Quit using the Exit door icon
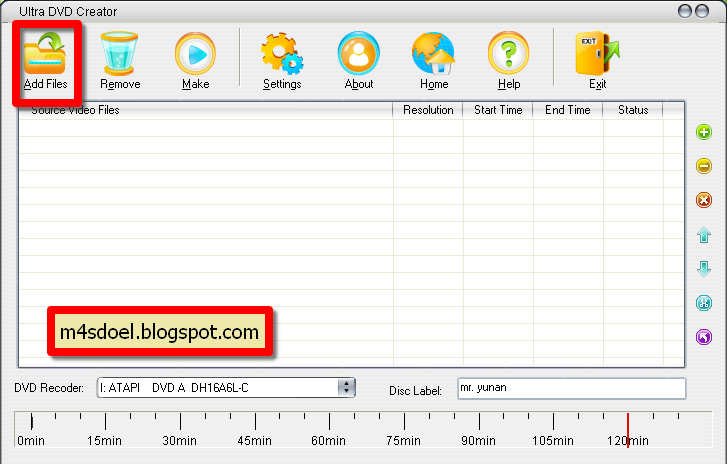The height and width of the screenshot is (464, 727). (597, 54)
